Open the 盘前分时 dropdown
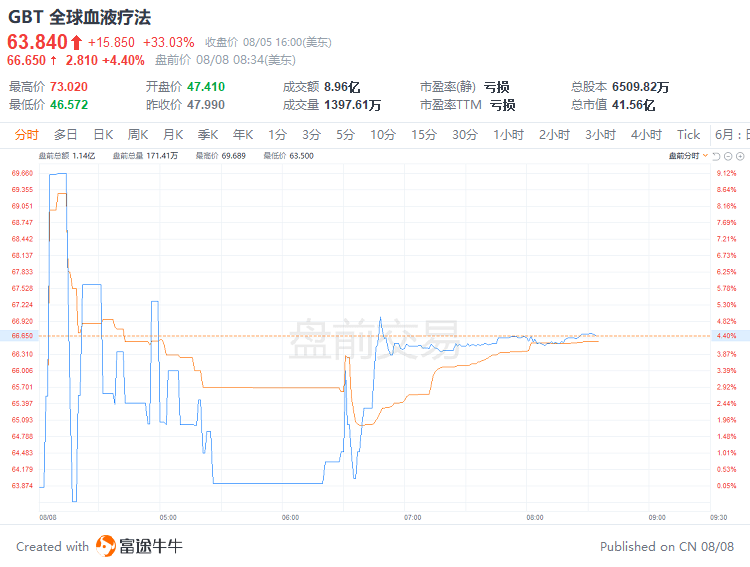The height and width of the screenshot is (567, 750). click(688, 156)
